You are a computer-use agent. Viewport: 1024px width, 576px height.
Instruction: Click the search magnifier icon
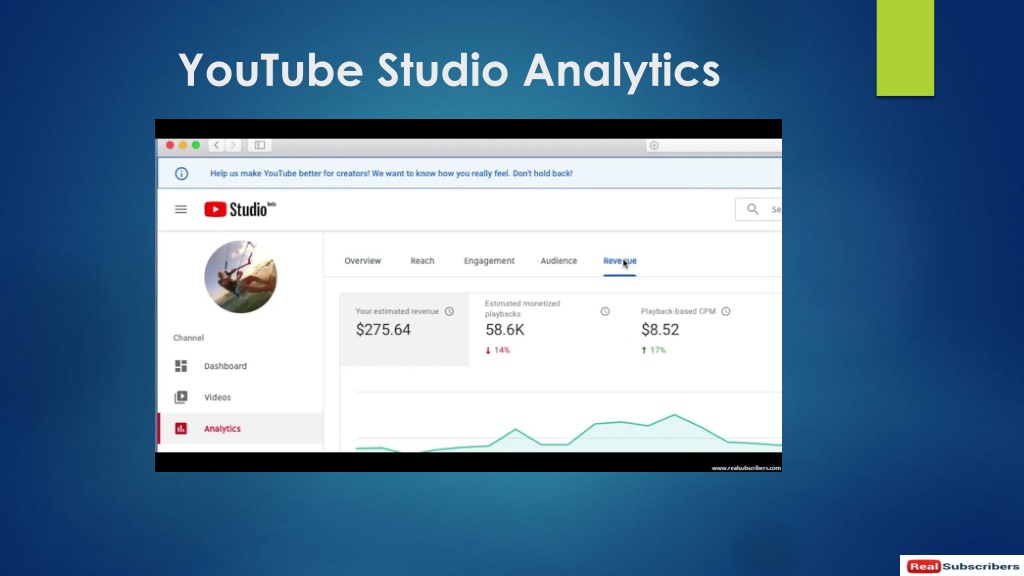coord(752,209)
